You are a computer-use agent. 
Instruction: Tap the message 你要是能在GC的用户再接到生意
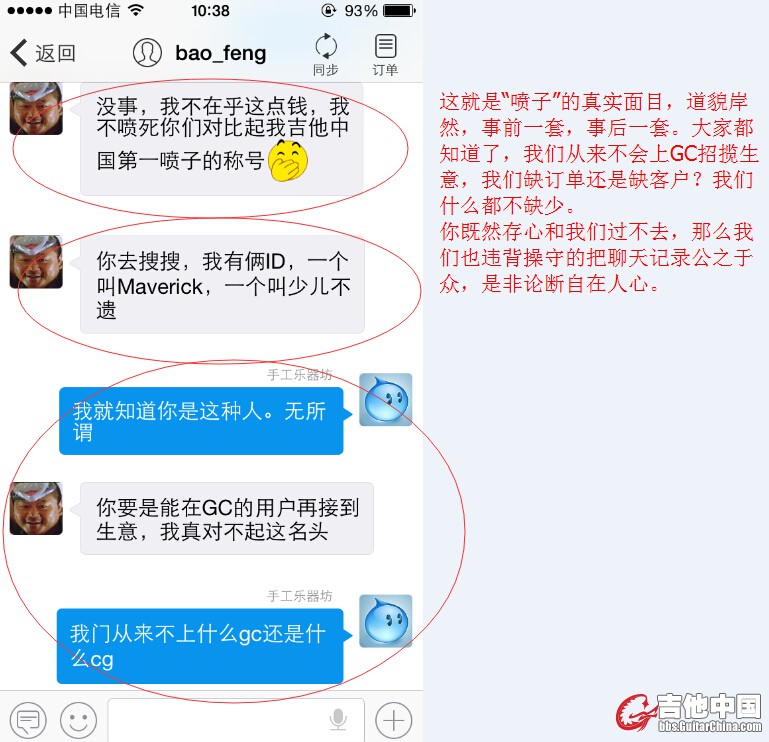(227, 519)
